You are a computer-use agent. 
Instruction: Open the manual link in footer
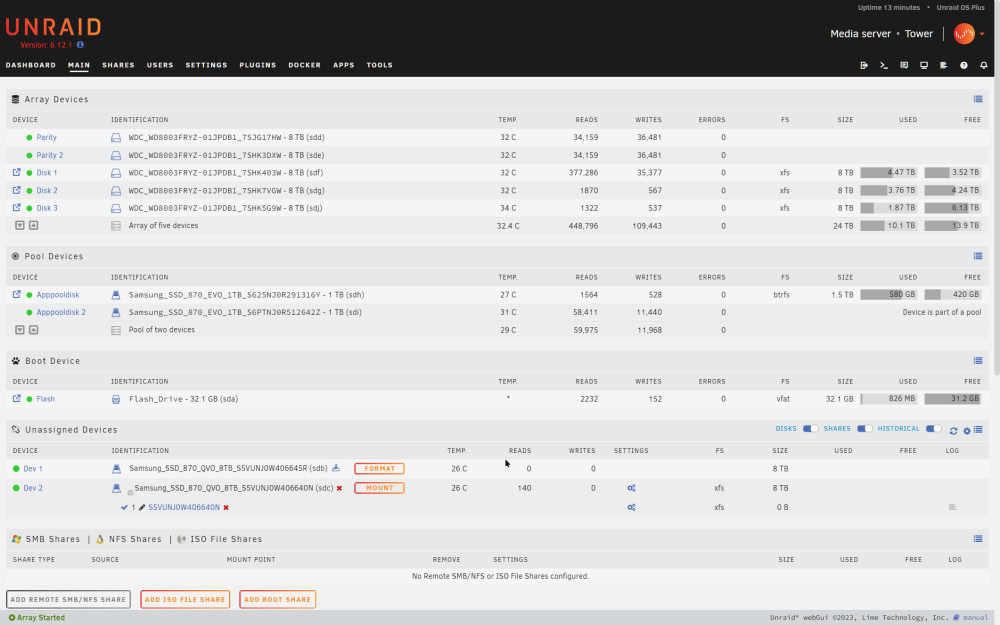coord(975,617)
